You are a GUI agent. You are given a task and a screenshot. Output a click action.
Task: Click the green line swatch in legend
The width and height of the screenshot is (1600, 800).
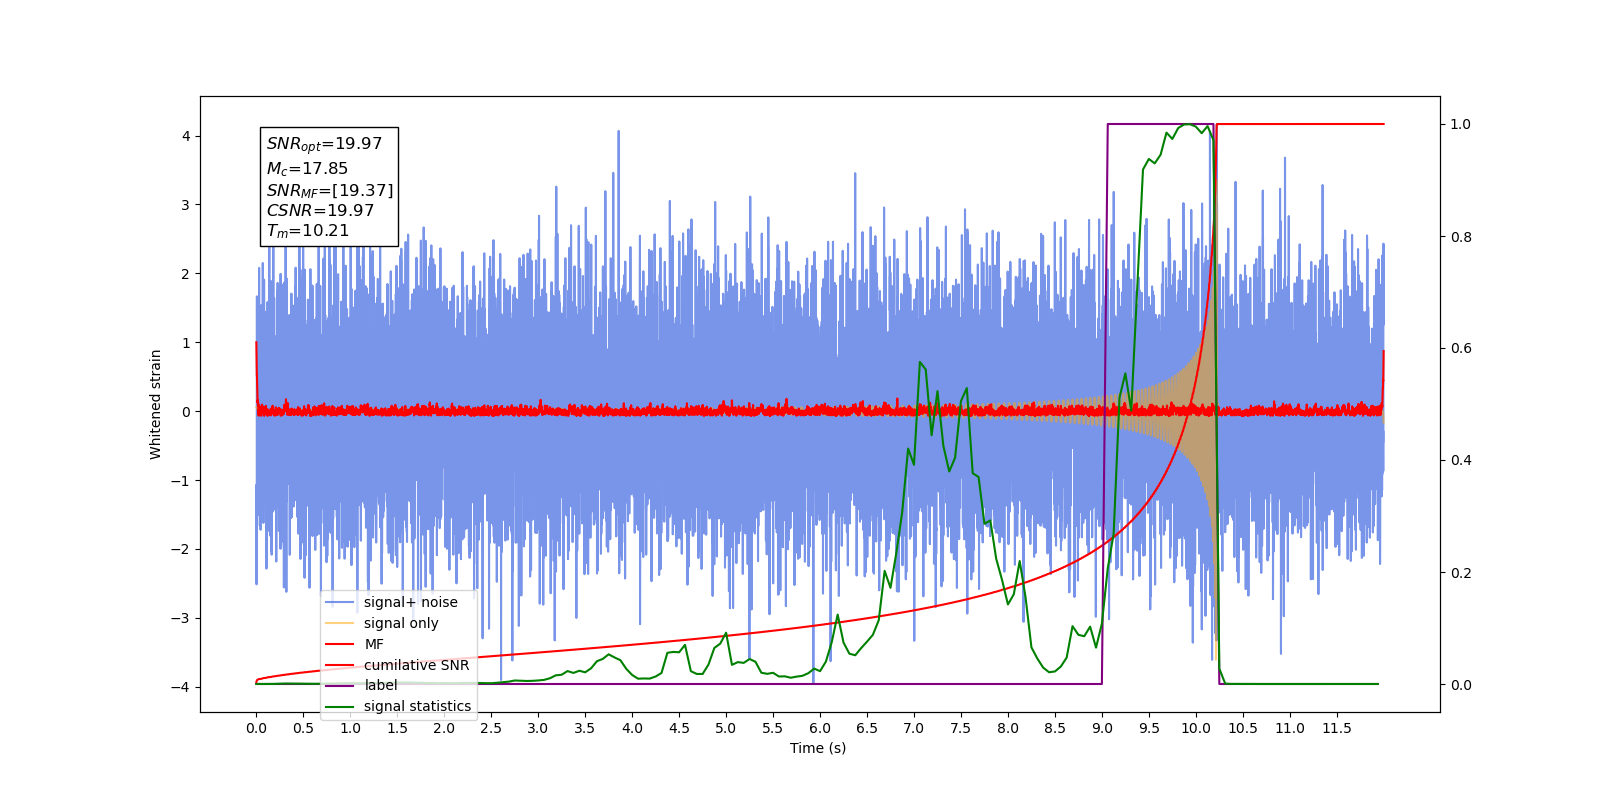click(x=340, y=706)
